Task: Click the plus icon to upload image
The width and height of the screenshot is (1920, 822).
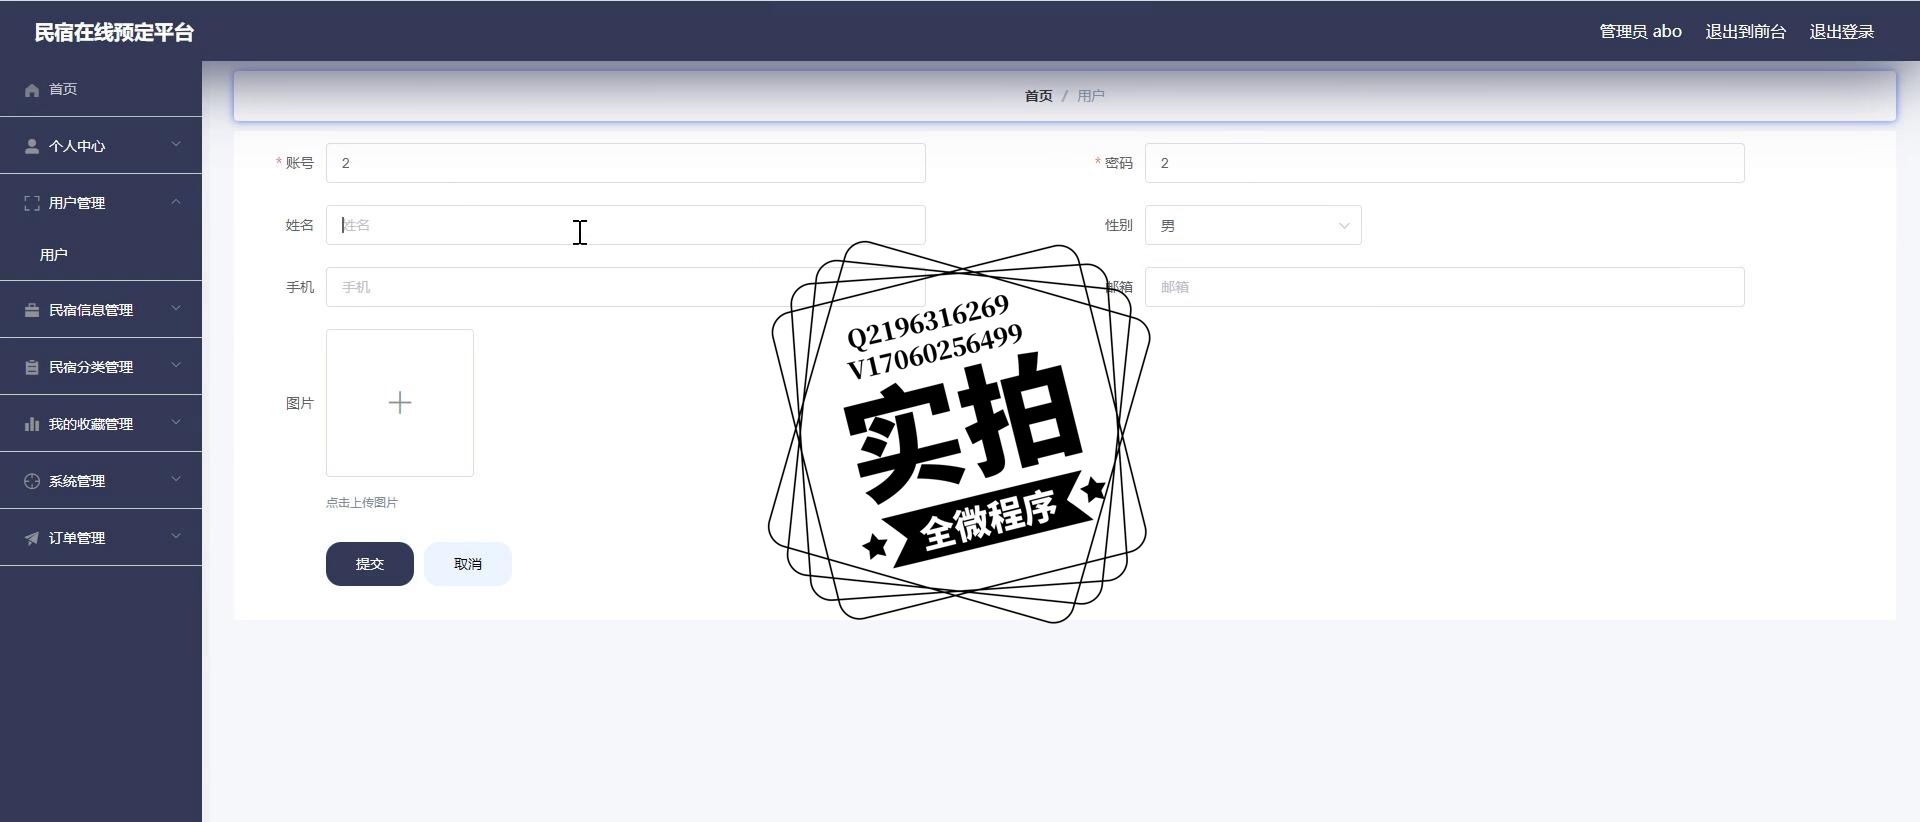Action: 400,403
